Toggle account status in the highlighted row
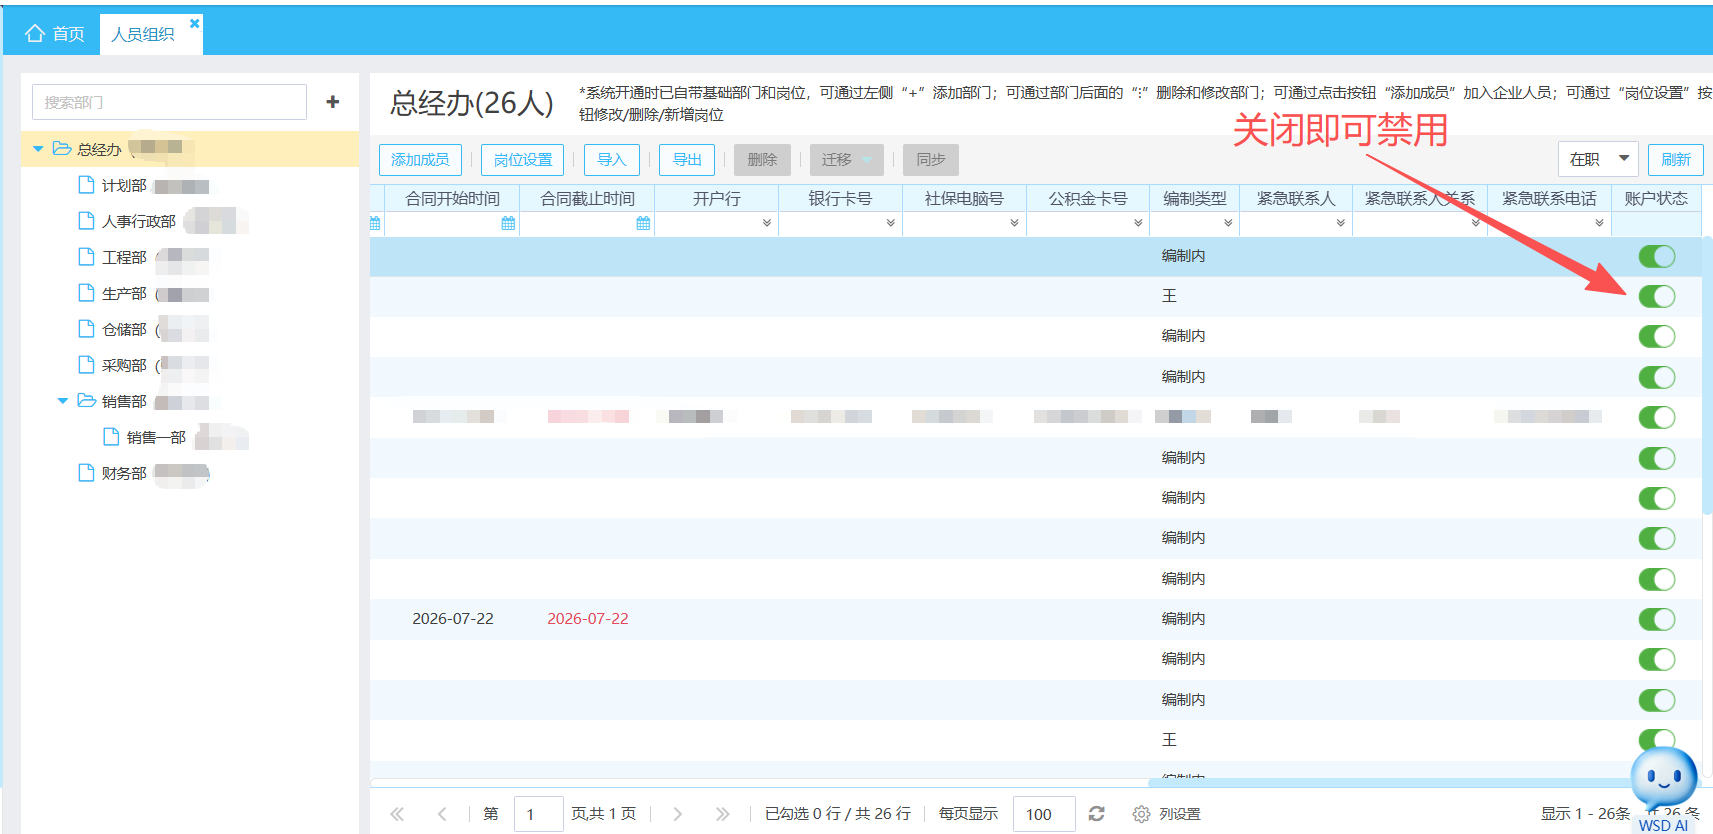Screen dimensions: 1713x834 point(1657,256)
